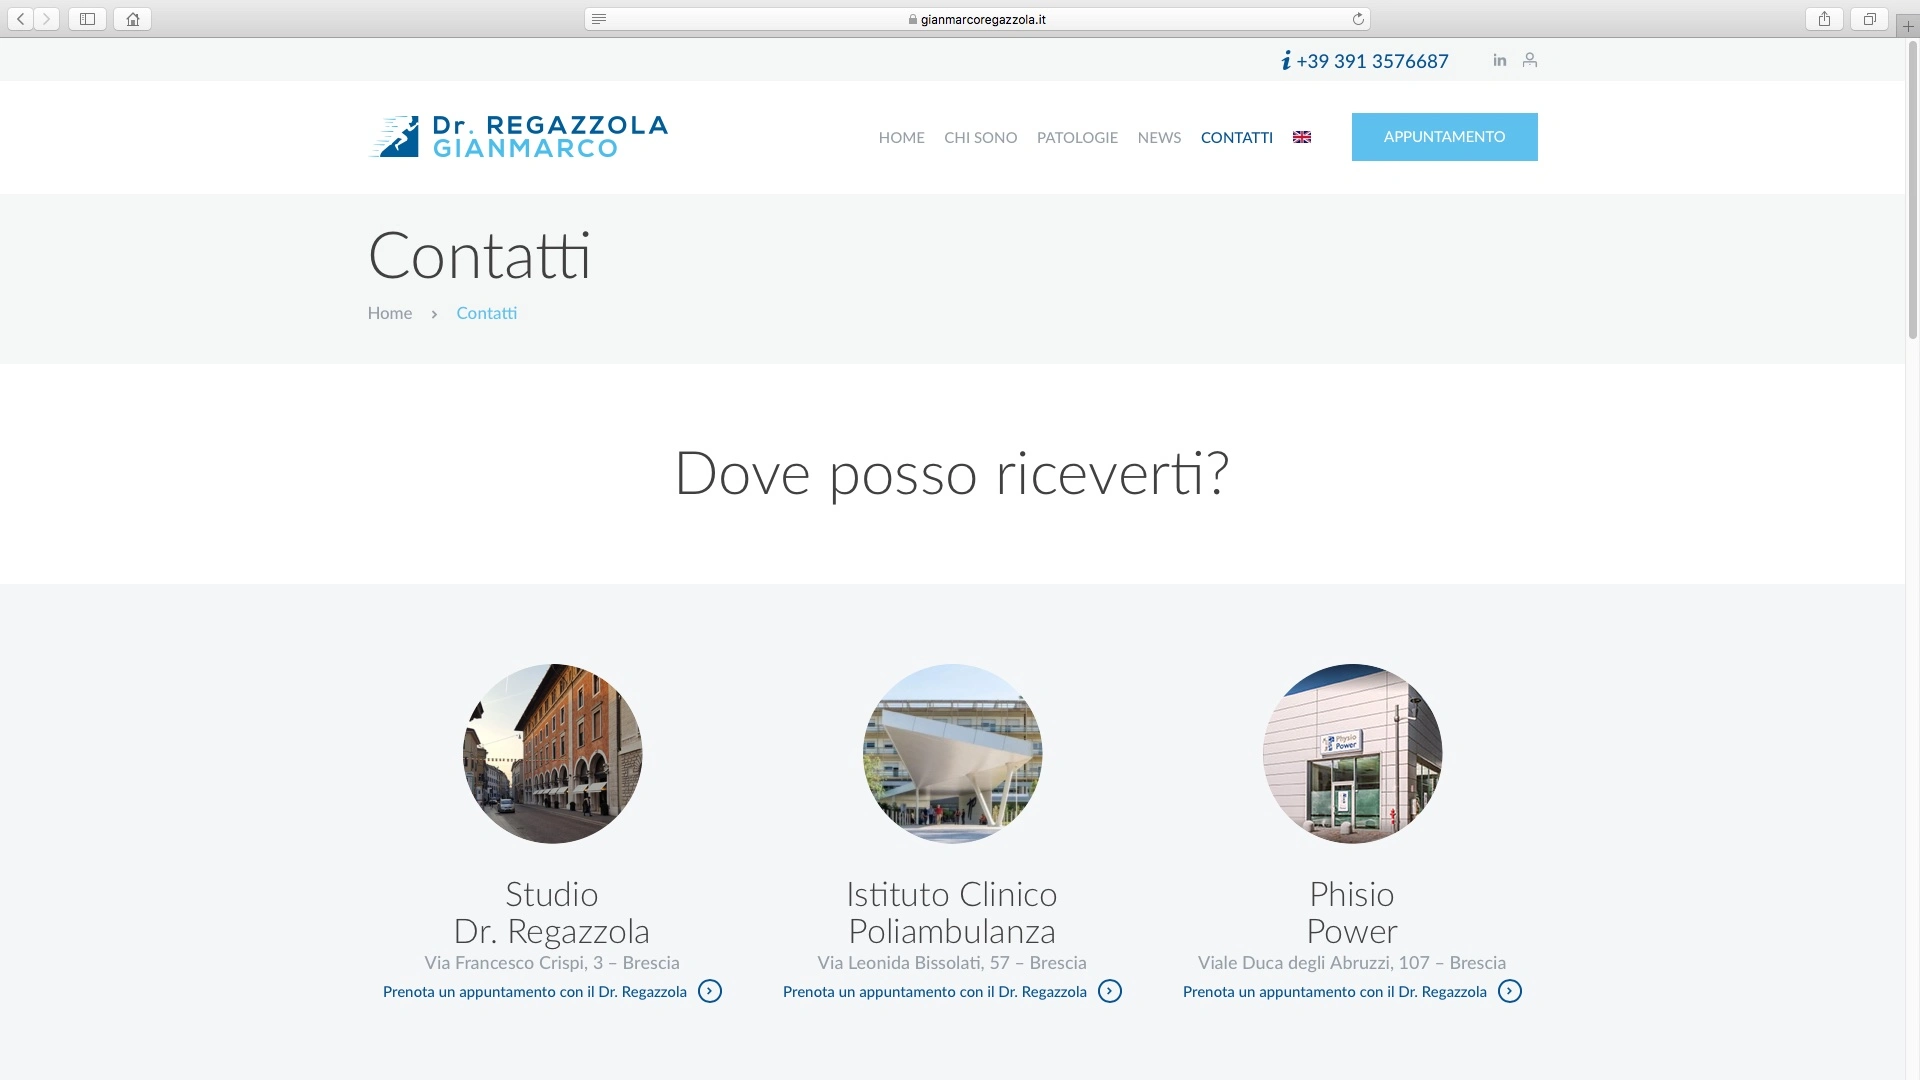Click address Viale Duca degli Abruzzi, 107
The image size is (1920, 1080).
(x=1352, y=963)
